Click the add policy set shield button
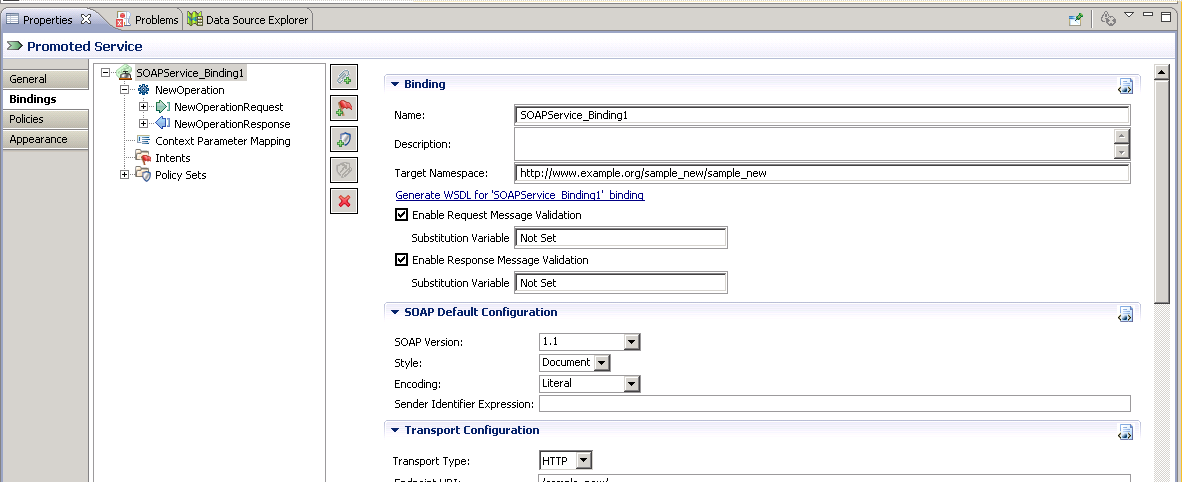The image size is (1182, 482). point(344,139)
